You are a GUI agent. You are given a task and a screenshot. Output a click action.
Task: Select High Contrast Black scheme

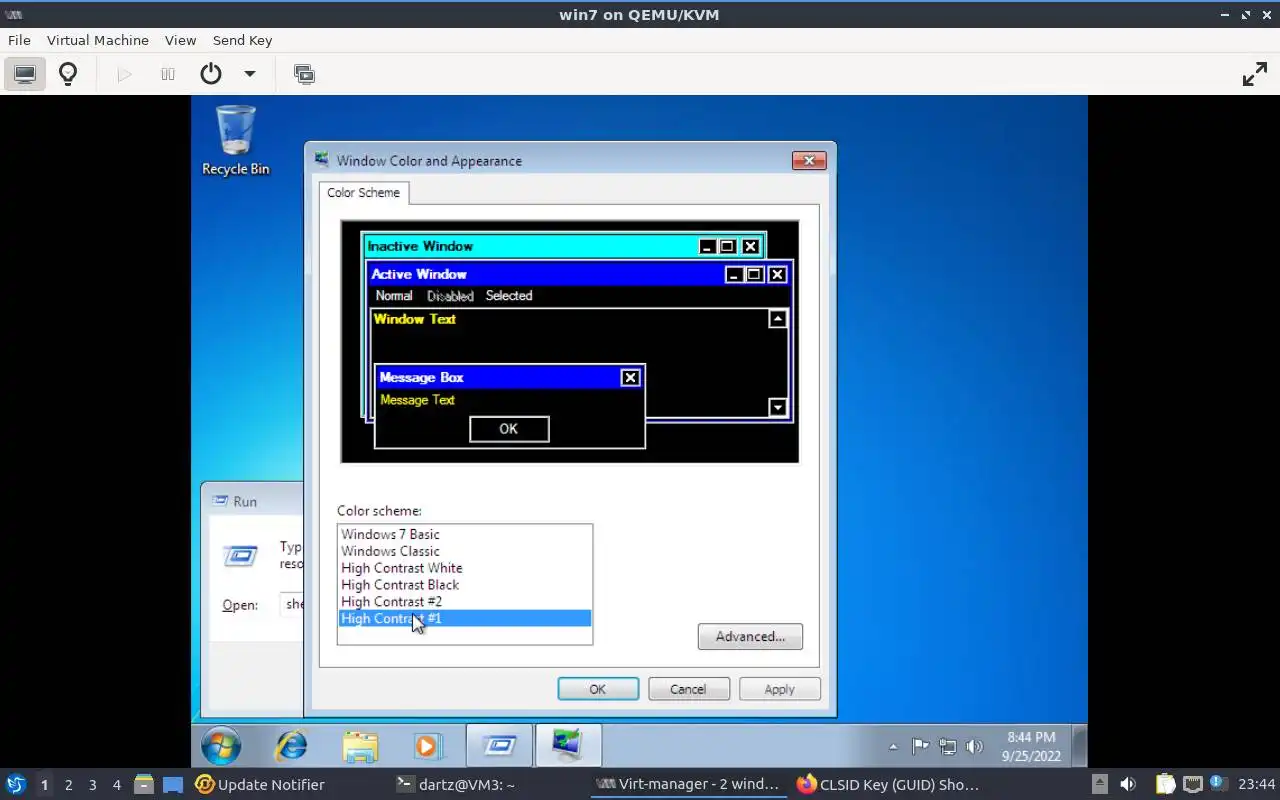click(465, 585)
